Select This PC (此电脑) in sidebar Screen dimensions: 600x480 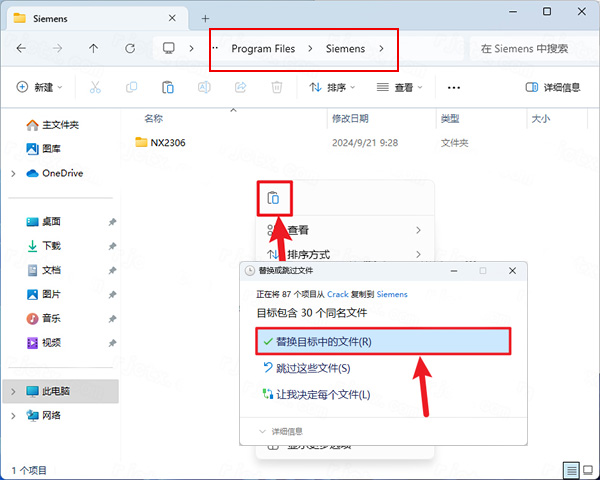click(60, 391)
